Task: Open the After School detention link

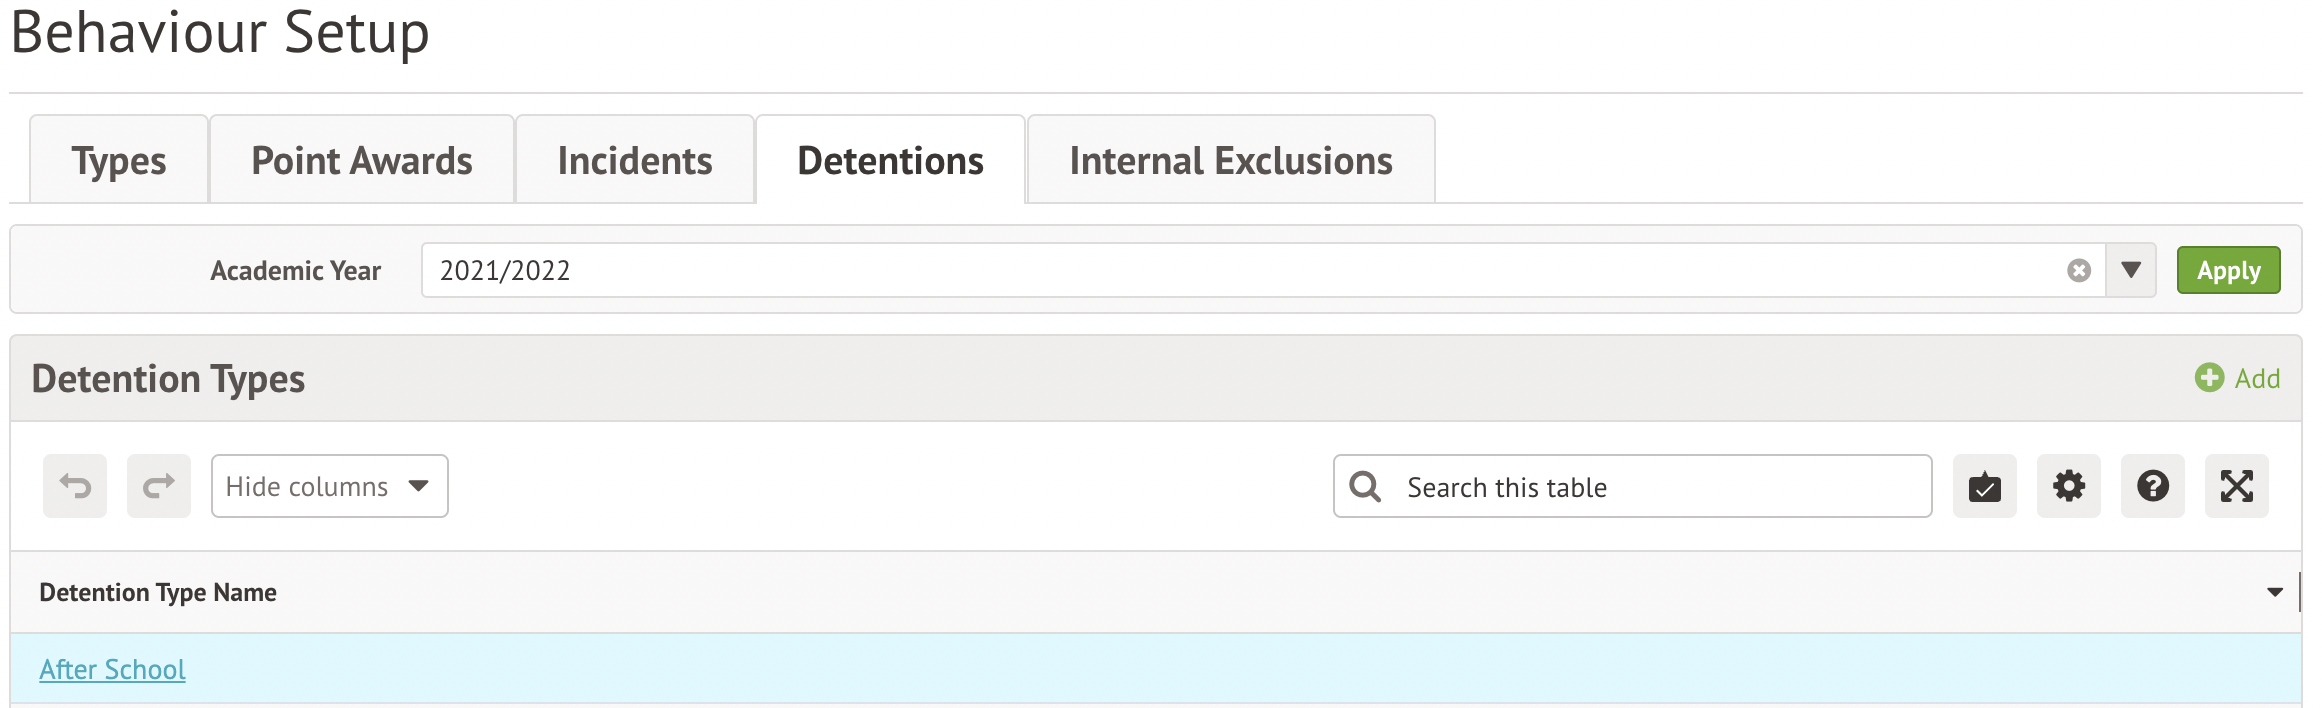Action: 113,669
